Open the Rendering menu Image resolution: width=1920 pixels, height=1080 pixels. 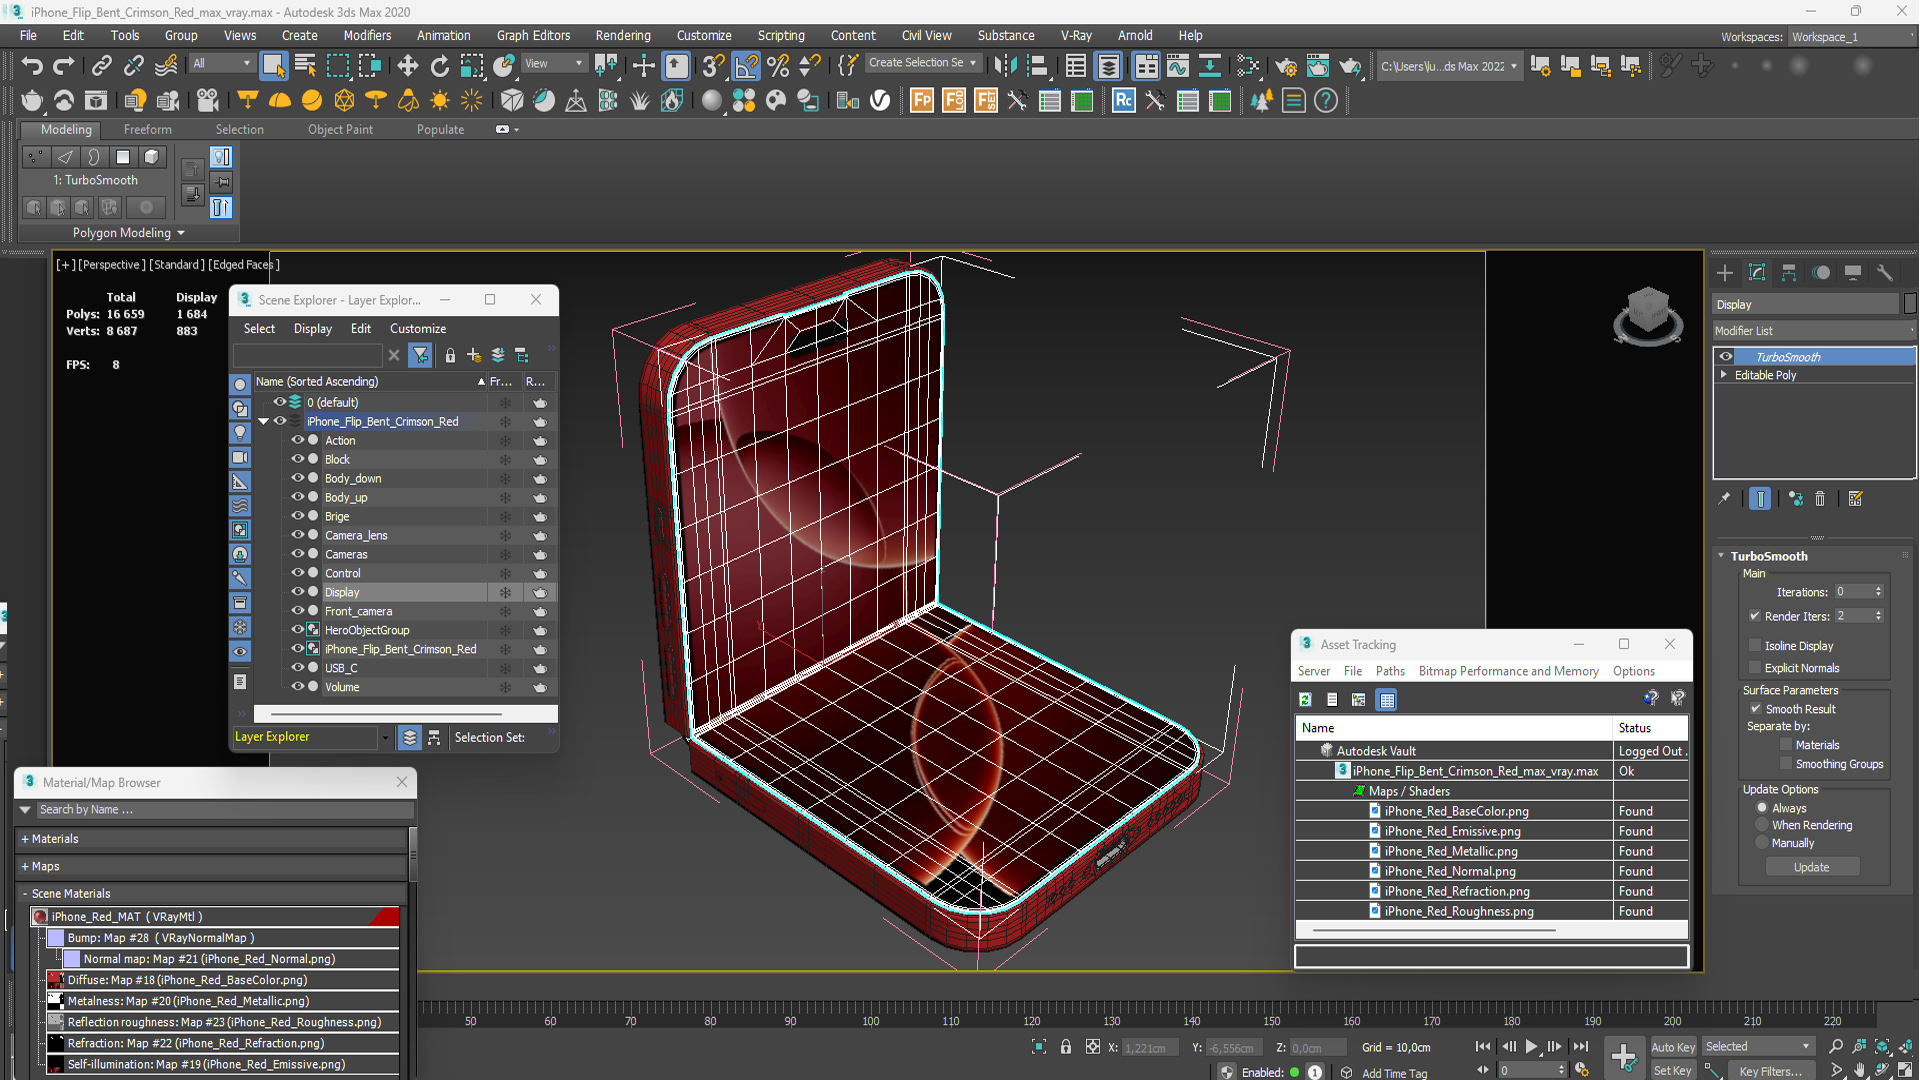coord(621,36)
